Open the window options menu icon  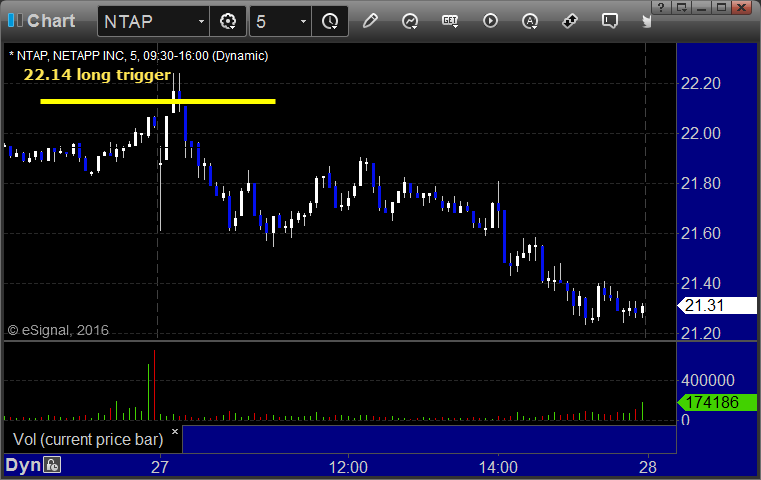[x=681, y=7]
